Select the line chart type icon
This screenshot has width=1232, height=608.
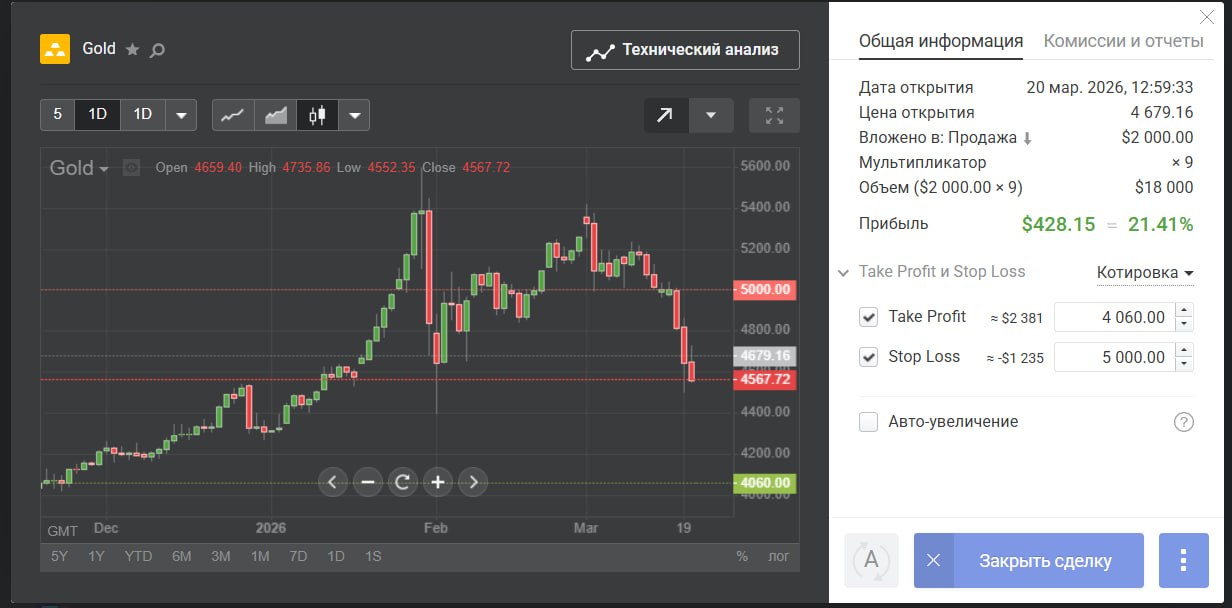click(233, 115)
